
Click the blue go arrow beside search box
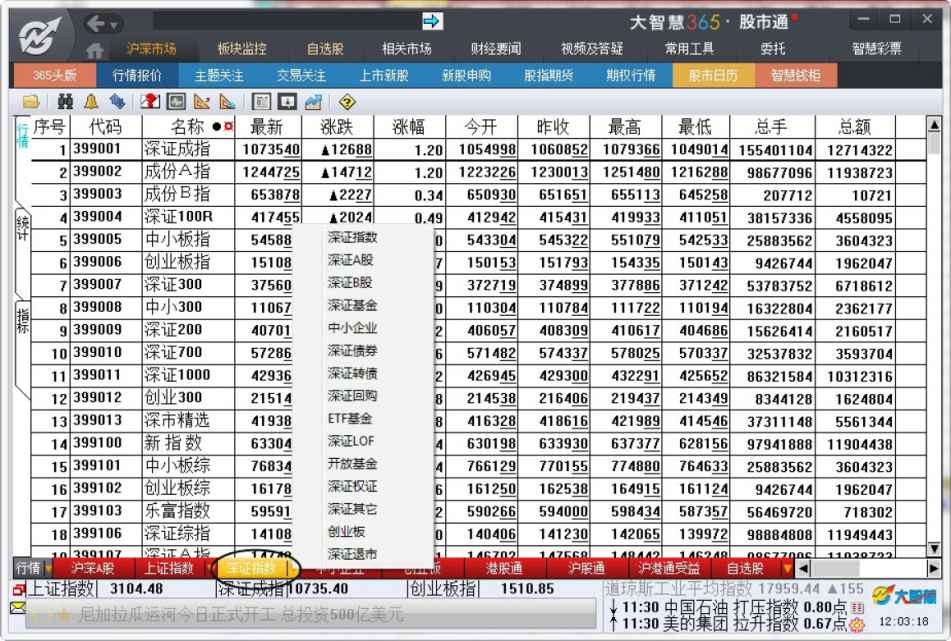[432, 21]
